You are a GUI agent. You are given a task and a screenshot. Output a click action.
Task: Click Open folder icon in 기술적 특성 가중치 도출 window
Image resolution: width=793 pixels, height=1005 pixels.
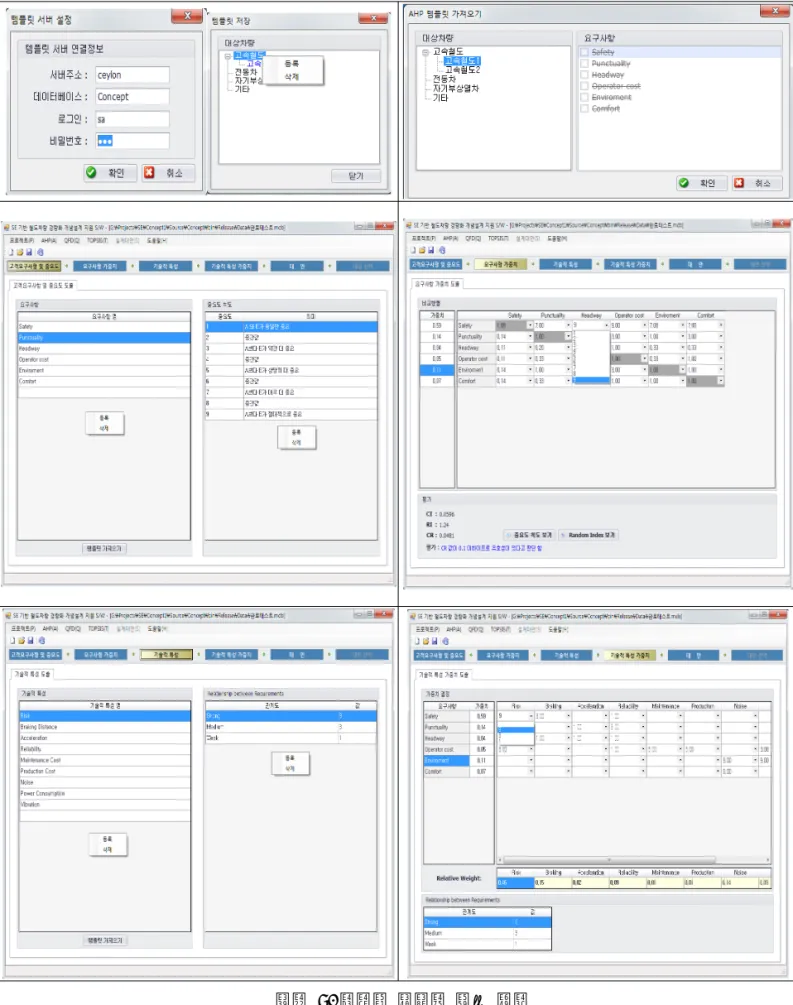point(426,641)
